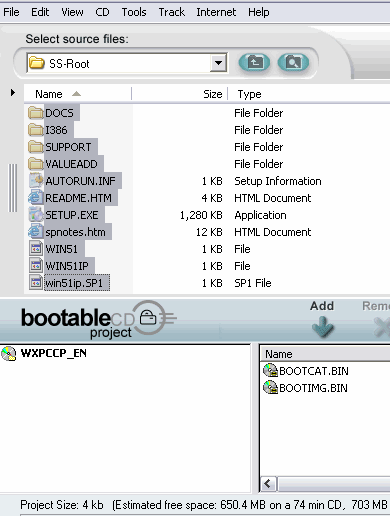Click the project list scroll left arrow

268,484
